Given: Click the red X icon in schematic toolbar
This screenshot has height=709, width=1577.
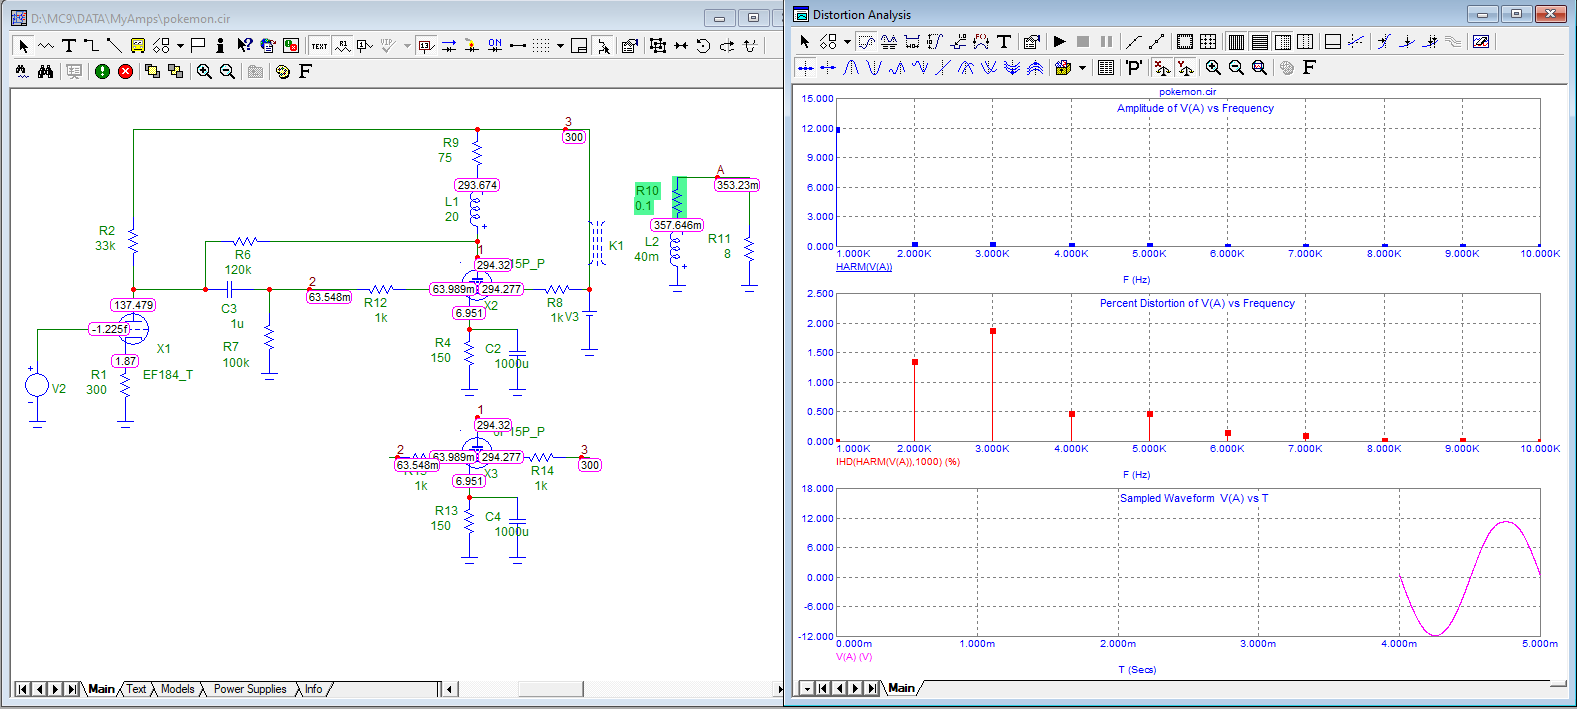Looking at the screenshot, I should 125,72.
